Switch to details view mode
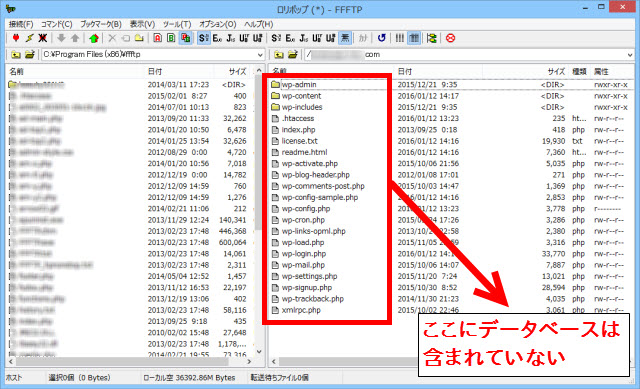This screenshot has height=389, width=640. point(414,38)
